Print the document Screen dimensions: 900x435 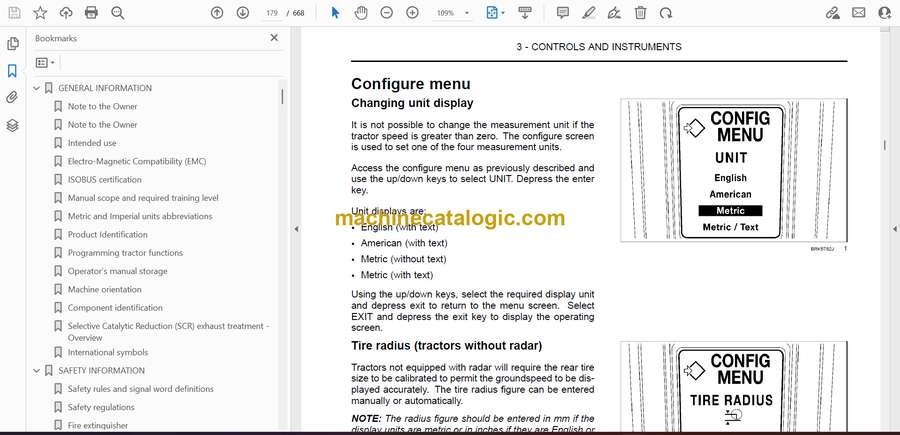(91, 13)
